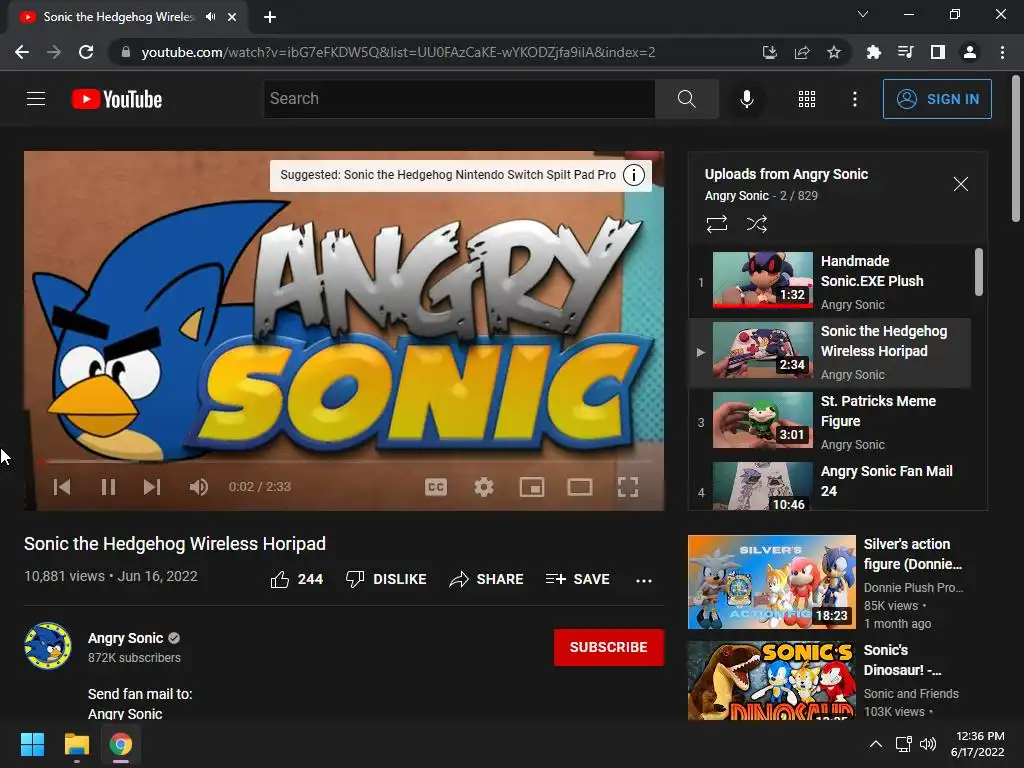
Task: Open the suggested Split Pad Pro card
Action: point(448,175)
